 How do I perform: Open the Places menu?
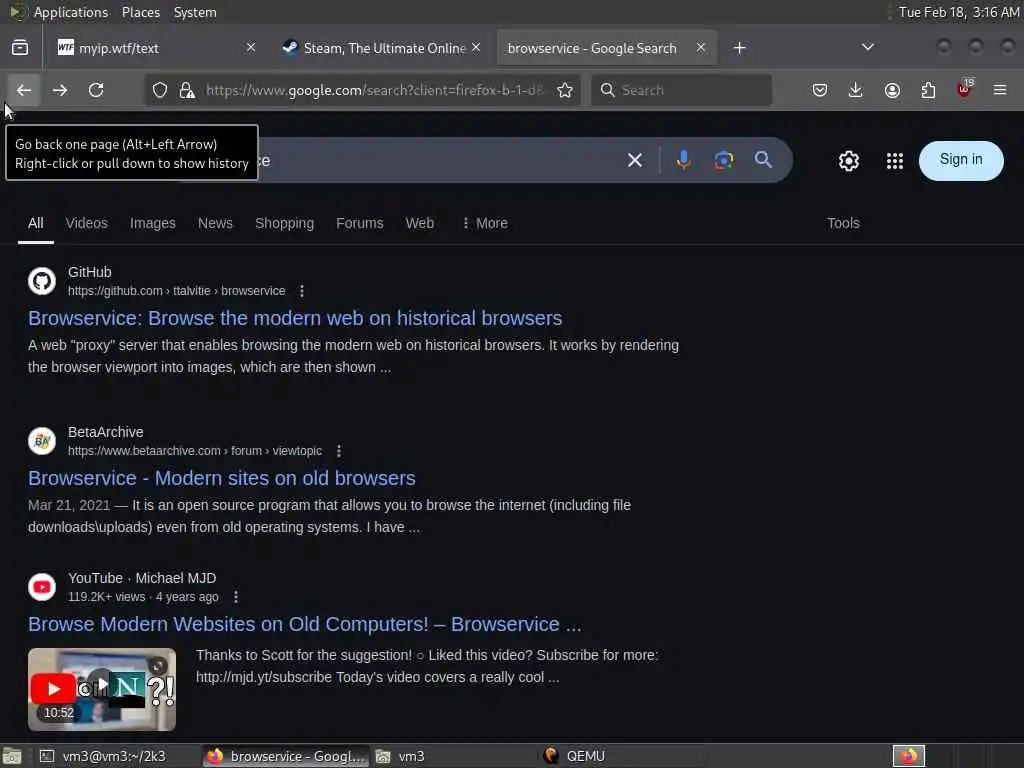[x=140, y=12]
